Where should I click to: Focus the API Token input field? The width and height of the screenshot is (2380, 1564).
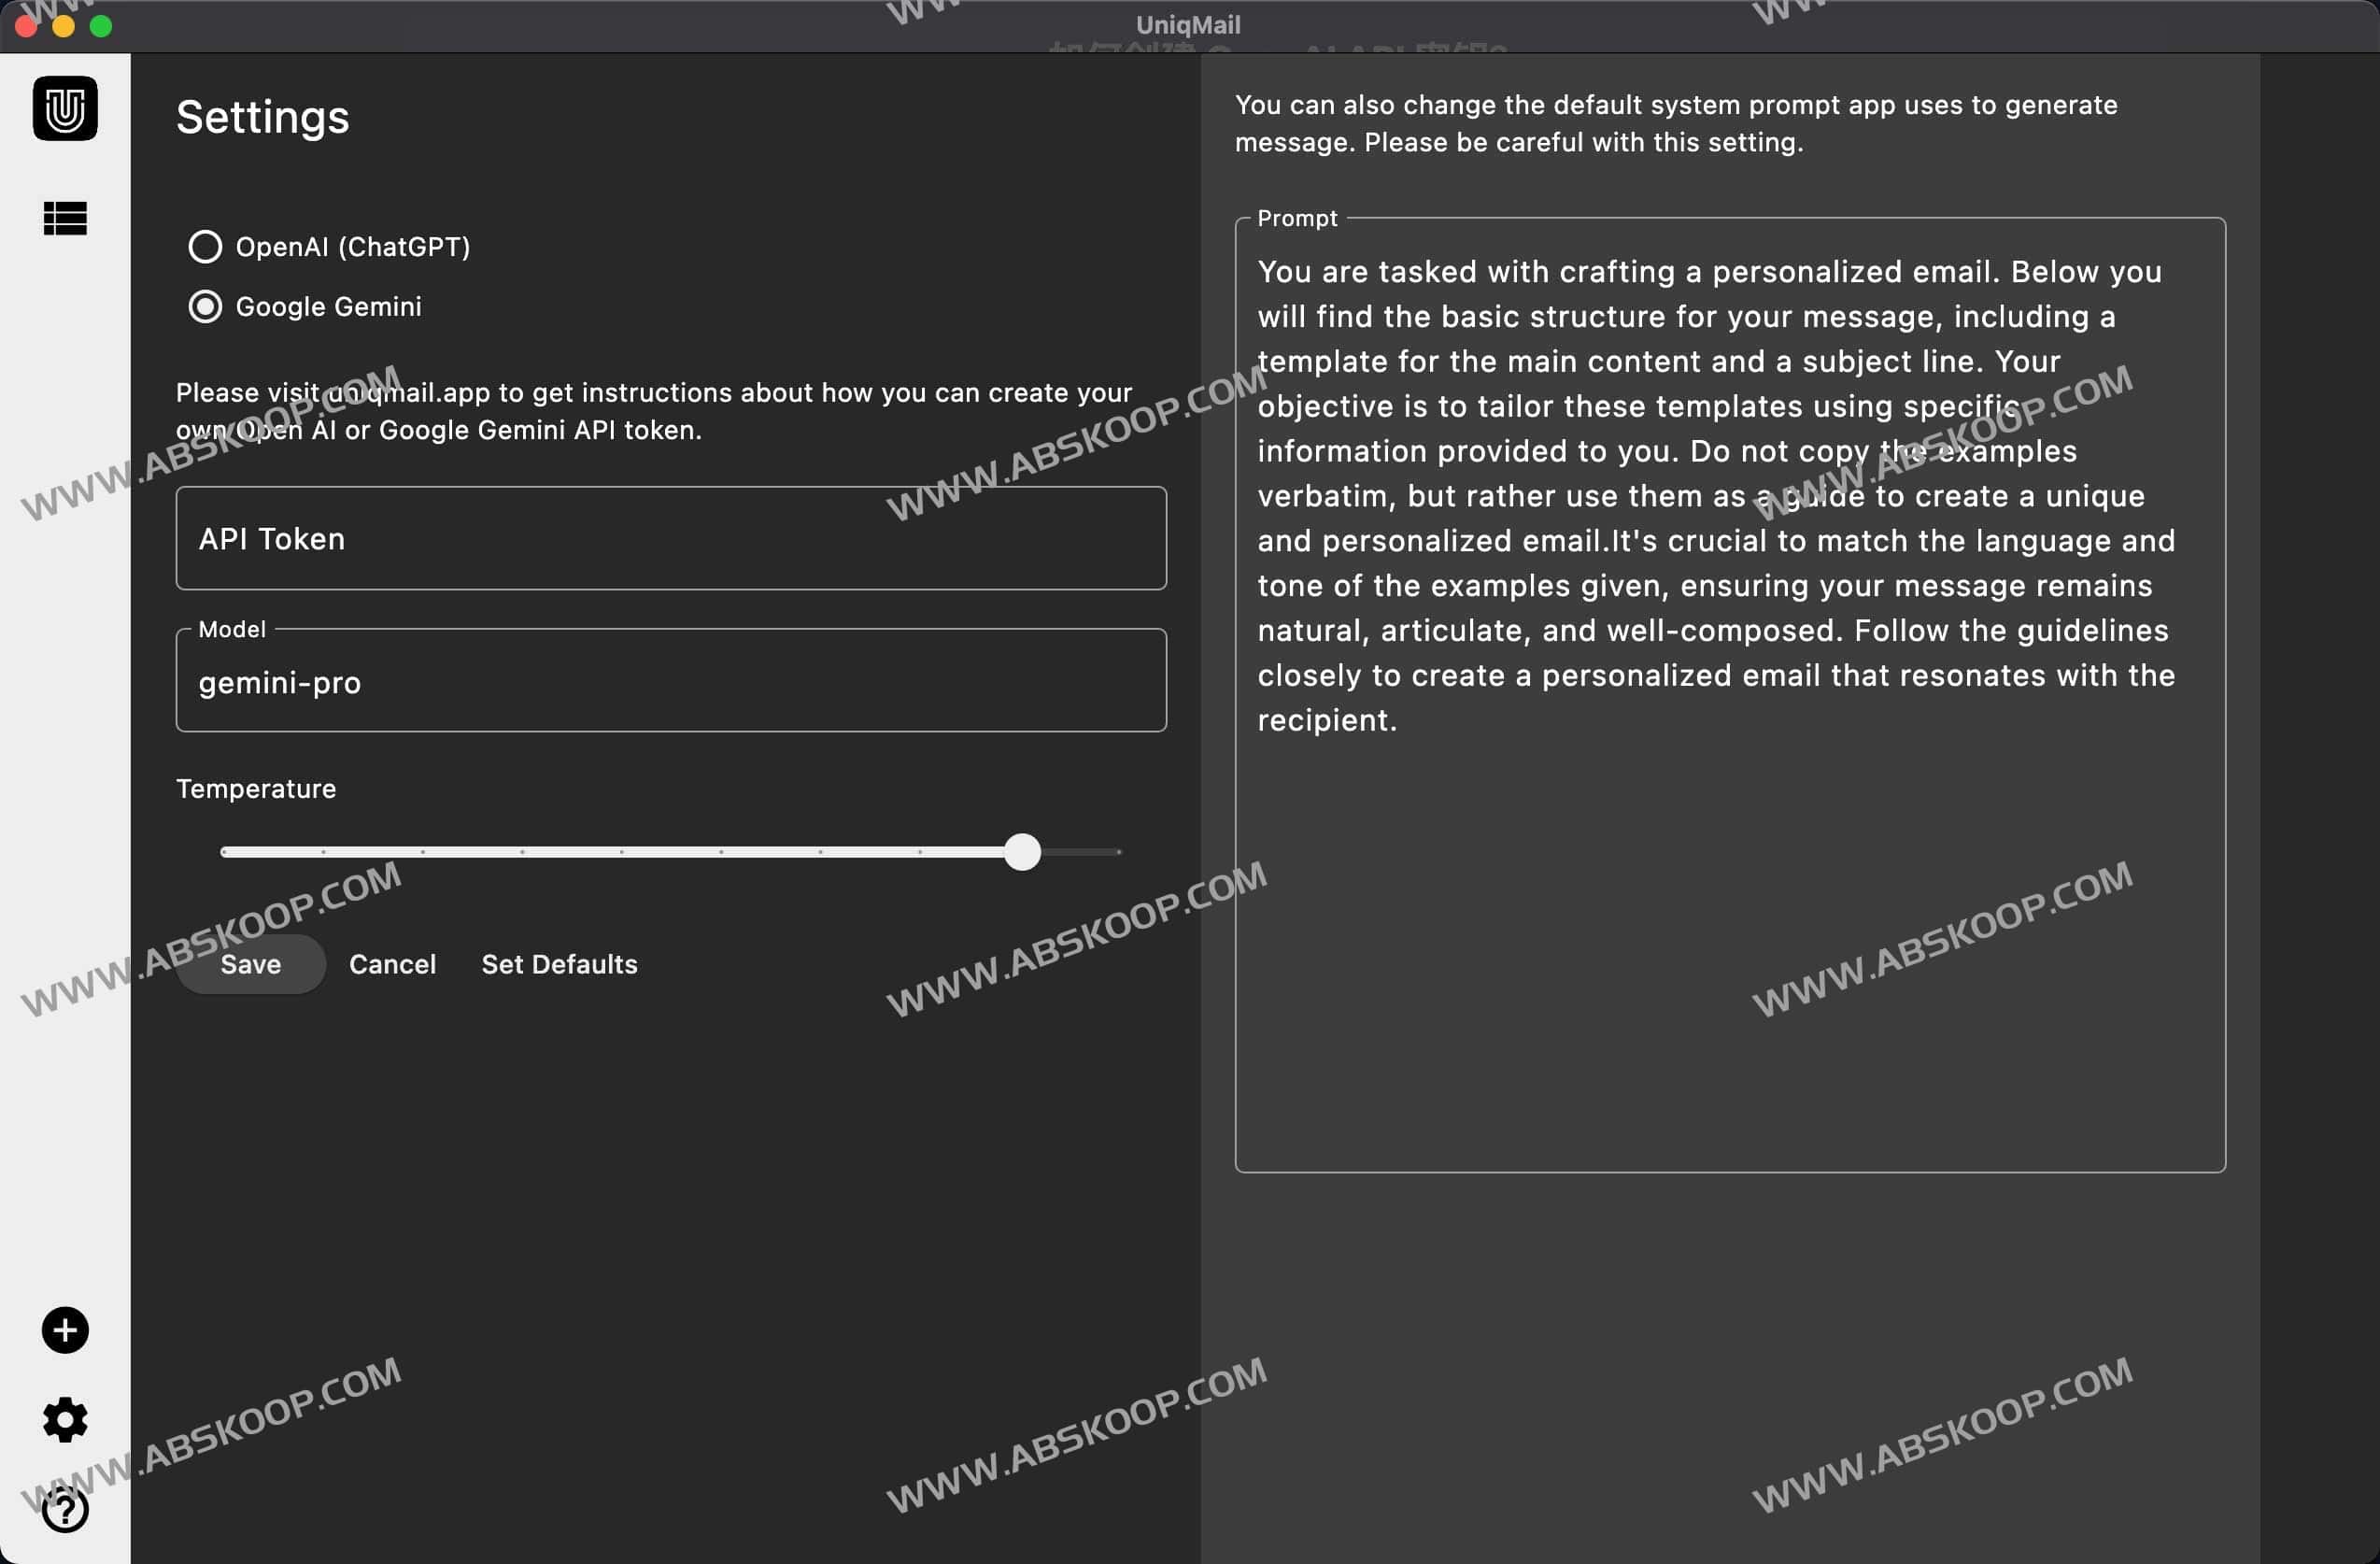(x=670, y=539)
